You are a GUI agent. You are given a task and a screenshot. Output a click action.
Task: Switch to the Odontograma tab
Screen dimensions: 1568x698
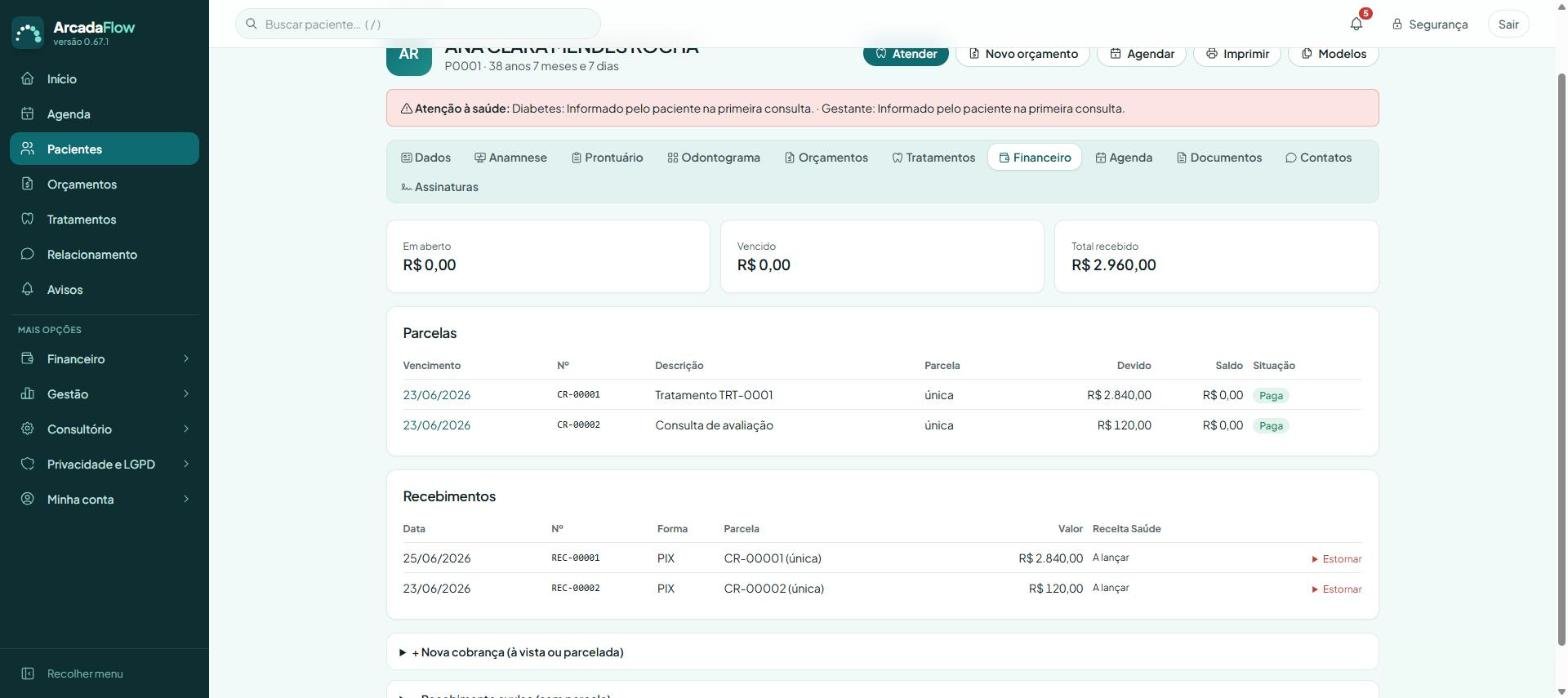pos(714,158)
